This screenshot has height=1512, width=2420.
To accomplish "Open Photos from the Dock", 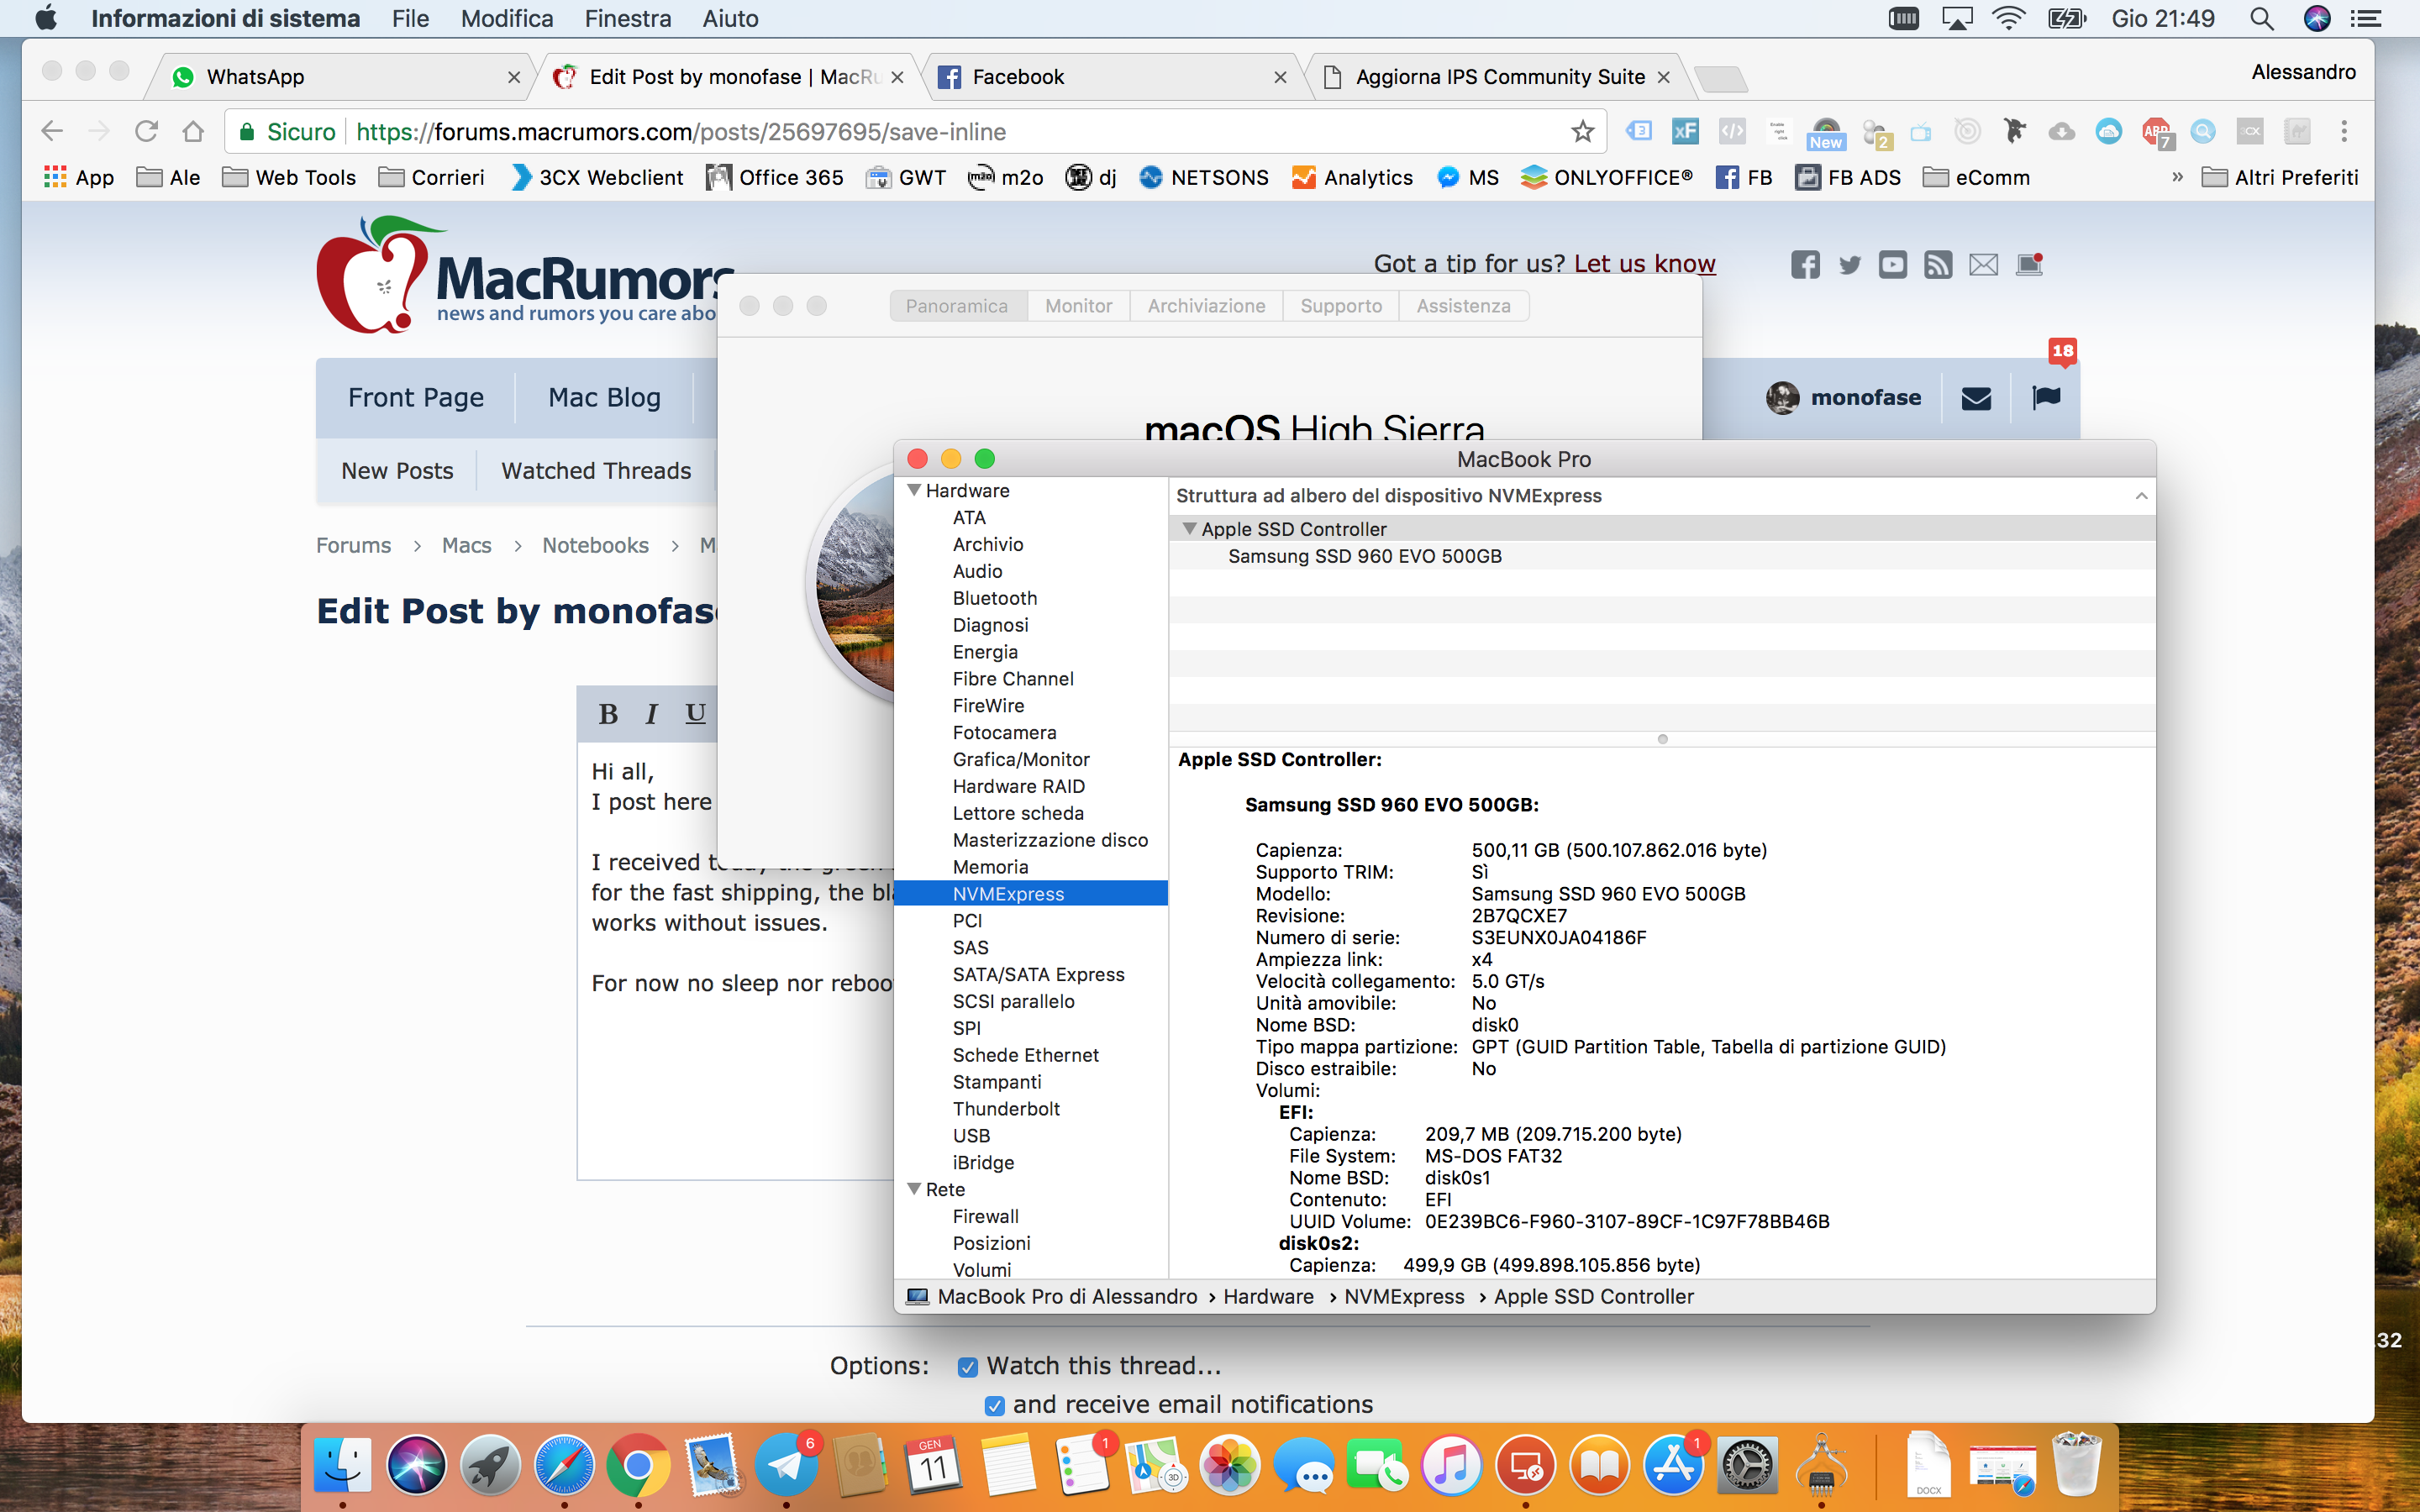I will click(1230, 1465).
